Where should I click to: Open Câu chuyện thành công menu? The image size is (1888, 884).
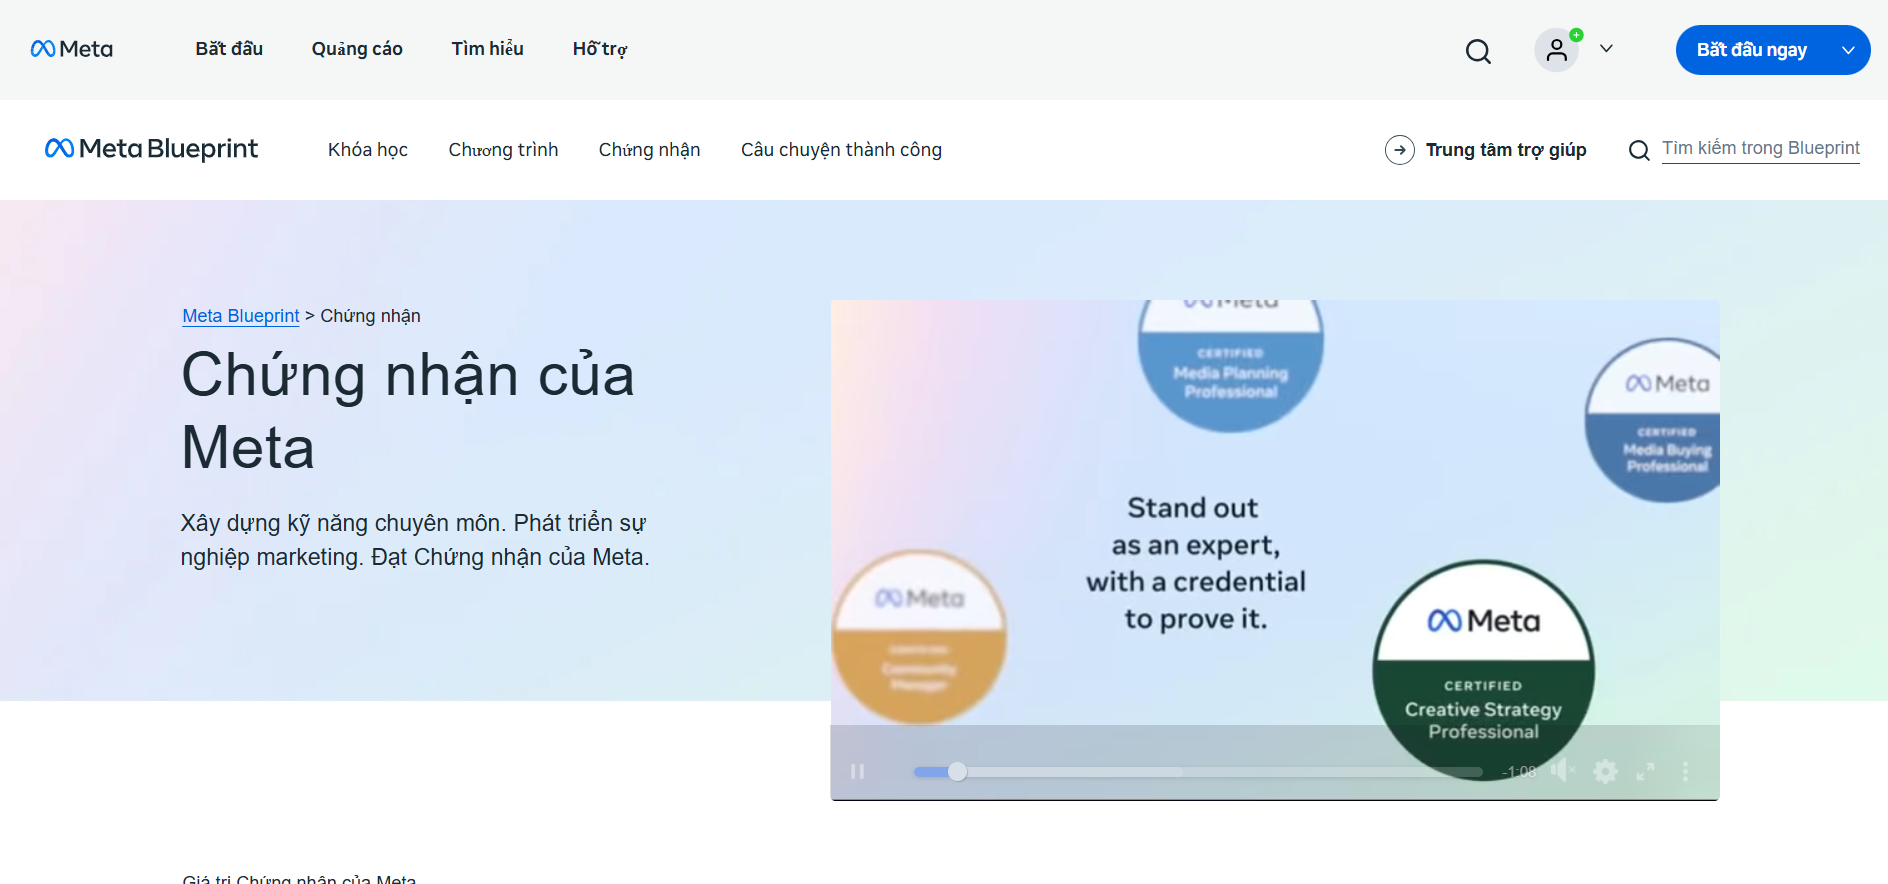pyautogui.click(x=841, y=150)
